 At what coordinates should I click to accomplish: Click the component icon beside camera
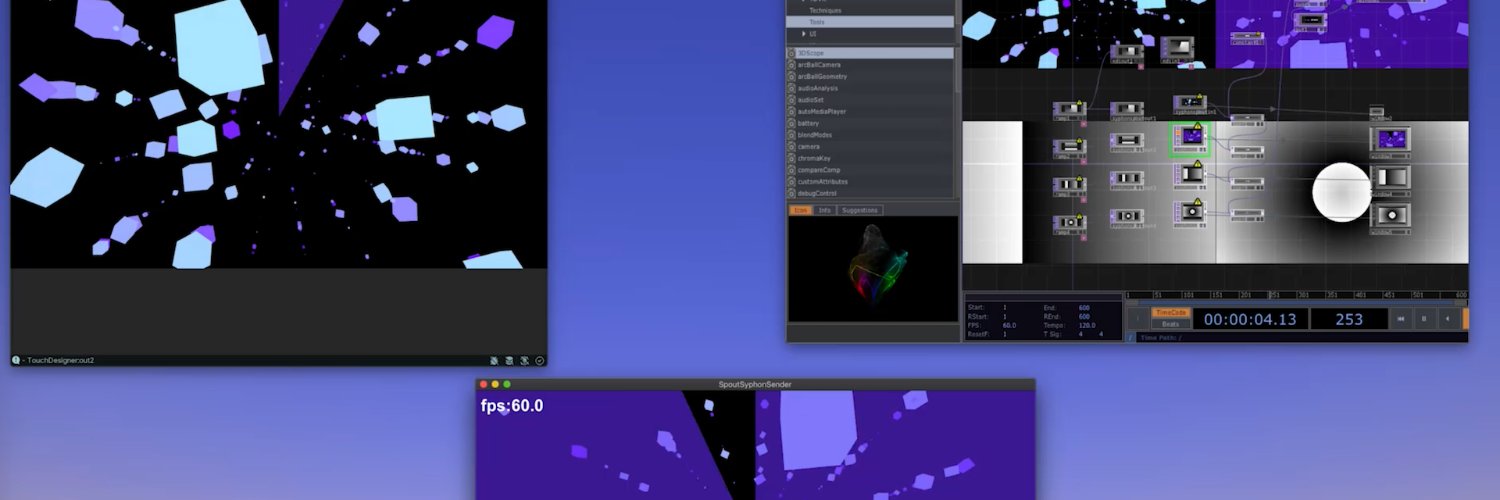pos(792,146)
